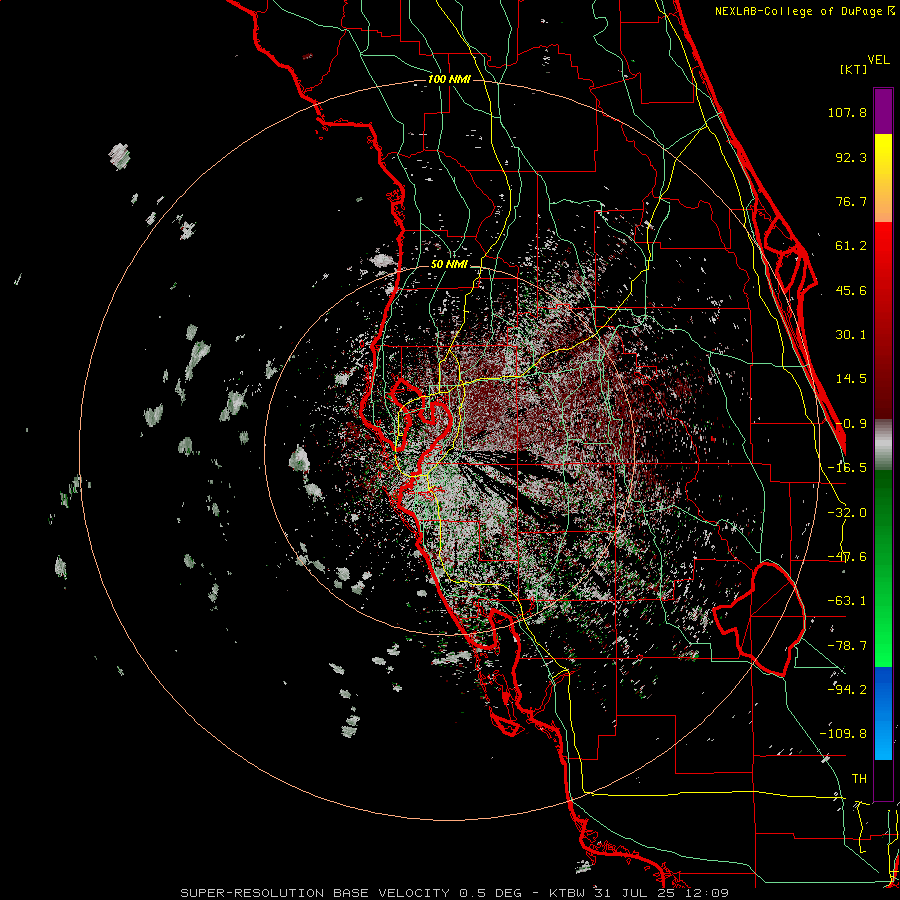Image resolution: width=900 pixels, height=900 pixels.
Task: Choose the -63.1 scale value
Action: (x=847, y=601)
